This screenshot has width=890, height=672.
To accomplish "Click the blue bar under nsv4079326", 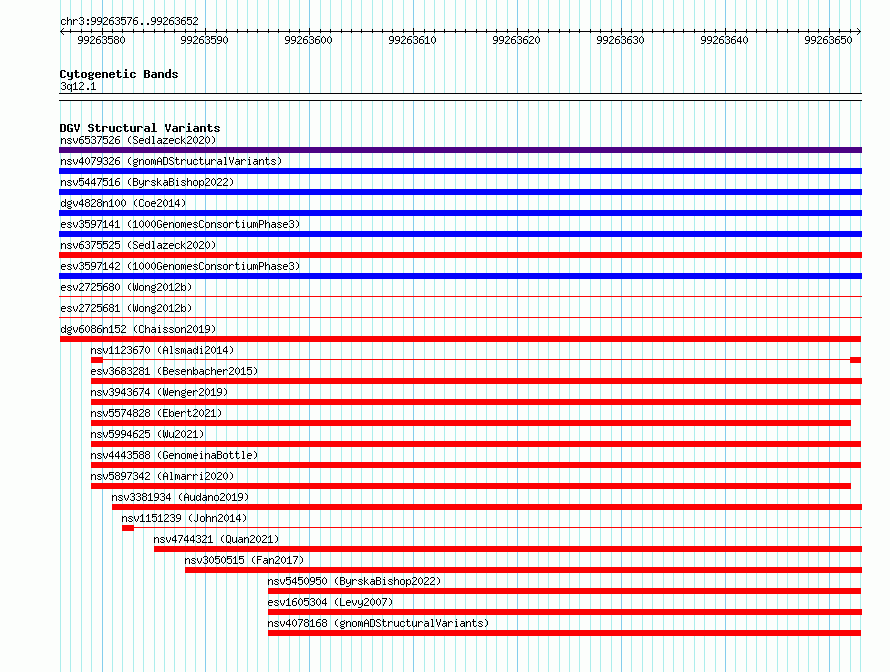I will coord(460,171).
